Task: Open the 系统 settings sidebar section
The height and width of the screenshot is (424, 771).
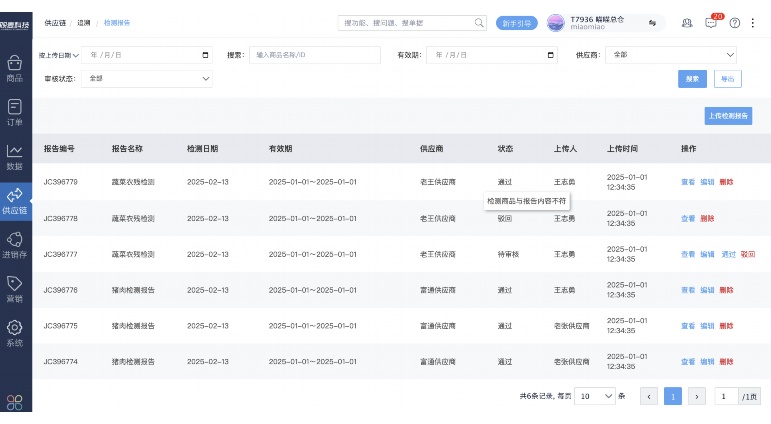Action: (x=15, y=333)
